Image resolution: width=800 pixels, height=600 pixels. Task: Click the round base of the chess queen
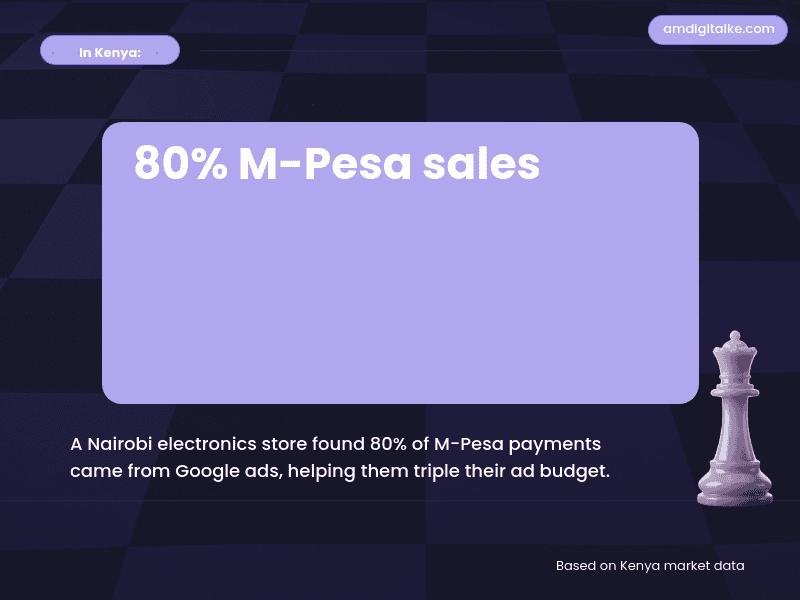coord(735,490)
